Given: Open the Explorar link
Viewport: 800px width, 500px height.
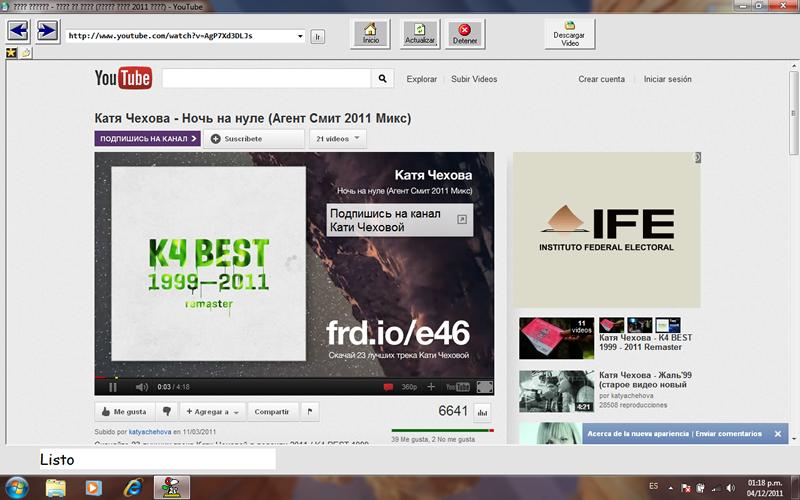Looking at the screenshot, I should 421,79.
